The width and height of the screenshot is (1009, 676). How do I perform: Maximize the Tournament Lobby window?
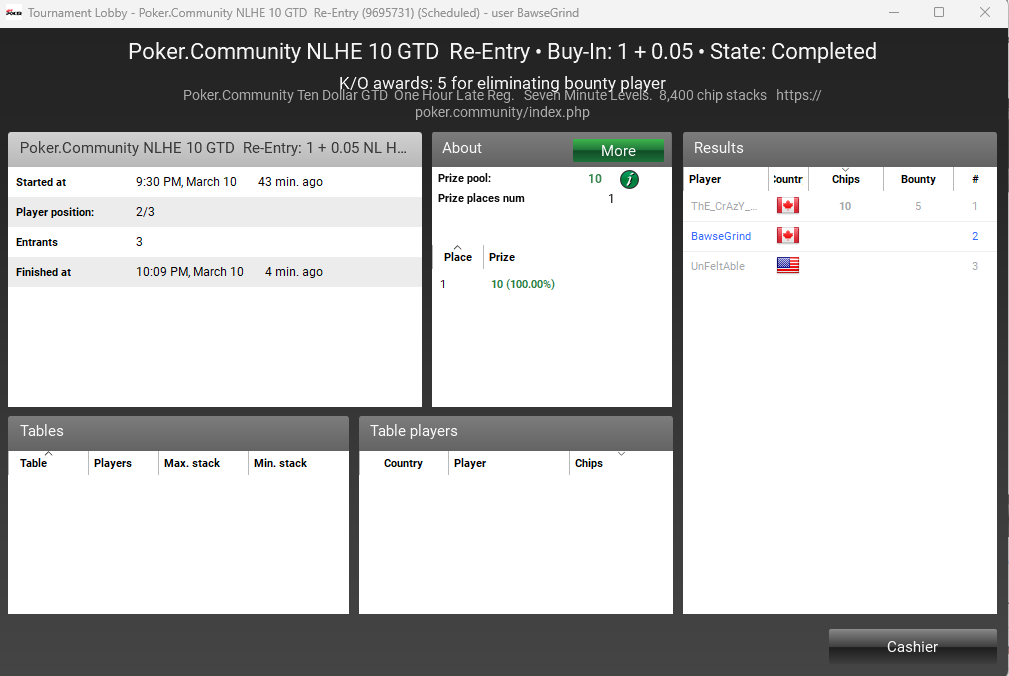939,12
